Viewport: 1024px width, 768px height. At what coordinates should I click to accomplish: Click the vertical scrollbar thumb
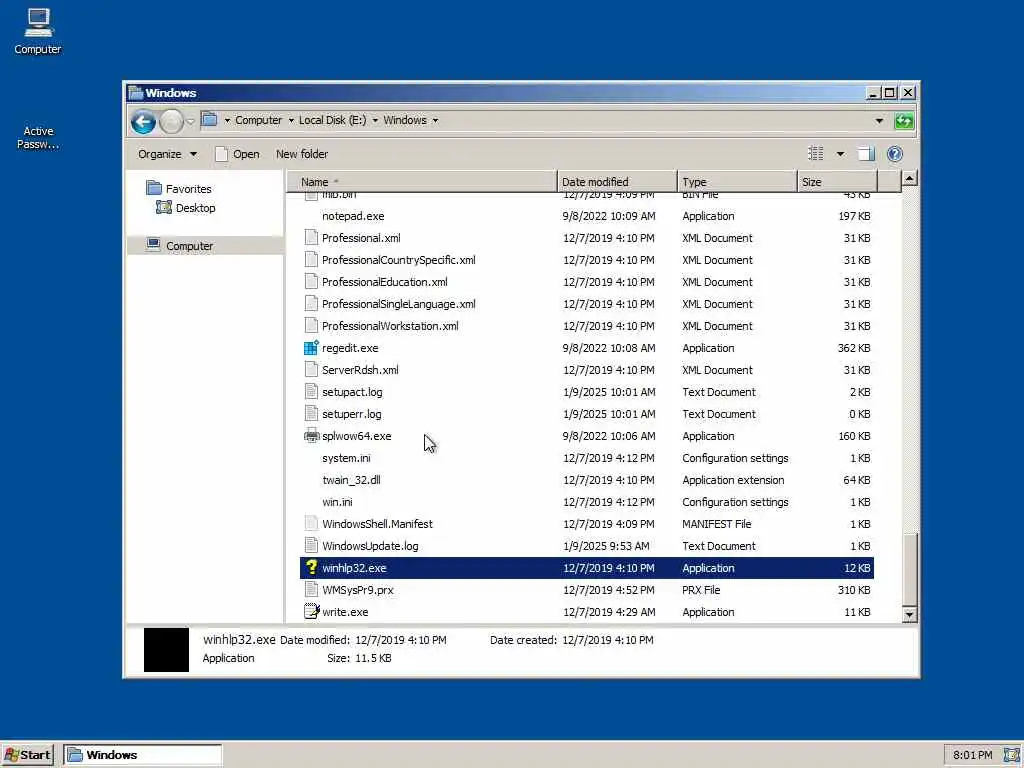click(x=909, y=569)
